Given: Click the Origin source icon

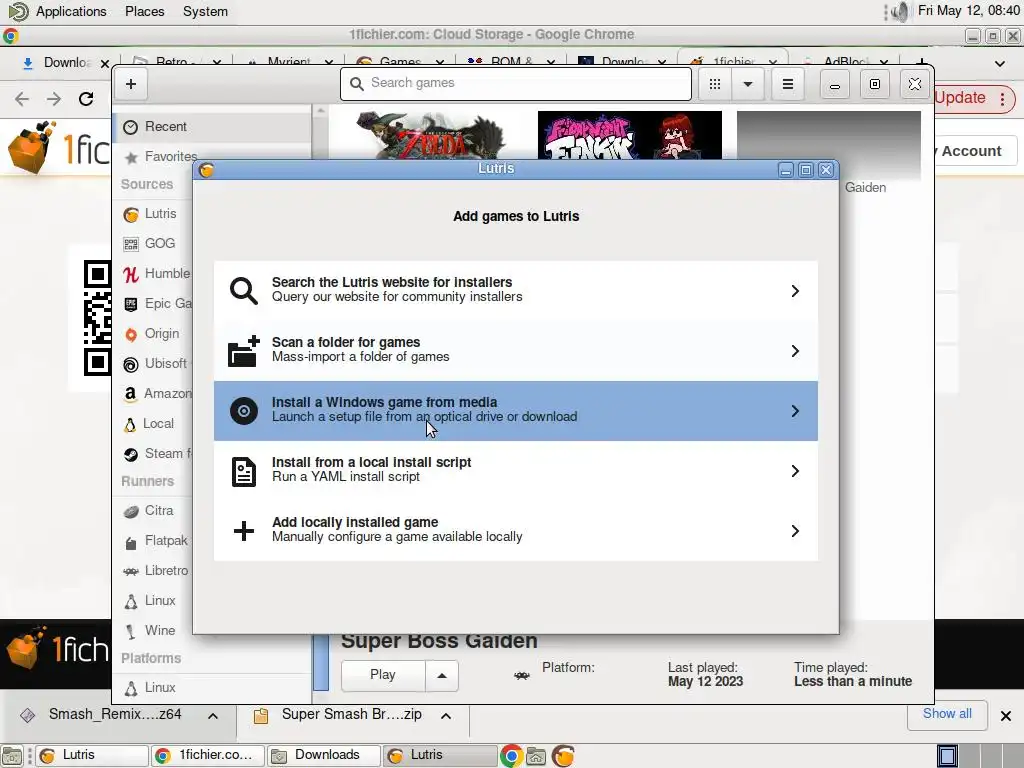Looking at the screenshot, I should point(131,334).
